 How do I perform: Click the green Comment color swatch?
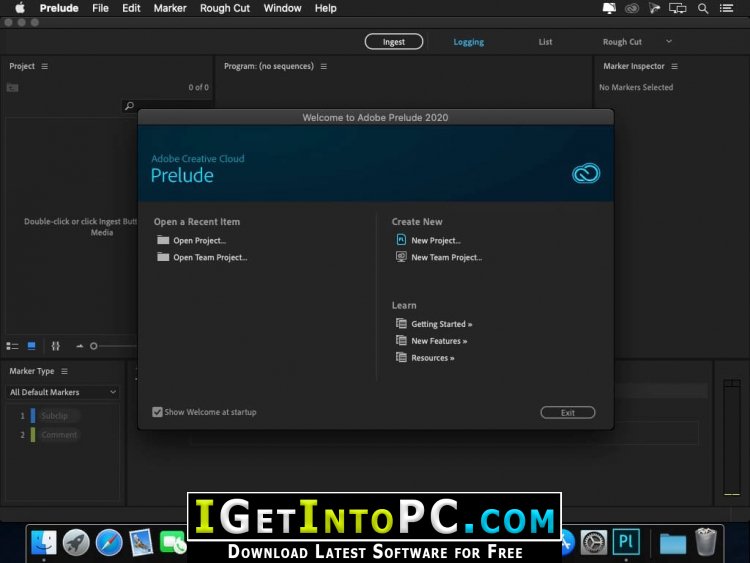33,435
